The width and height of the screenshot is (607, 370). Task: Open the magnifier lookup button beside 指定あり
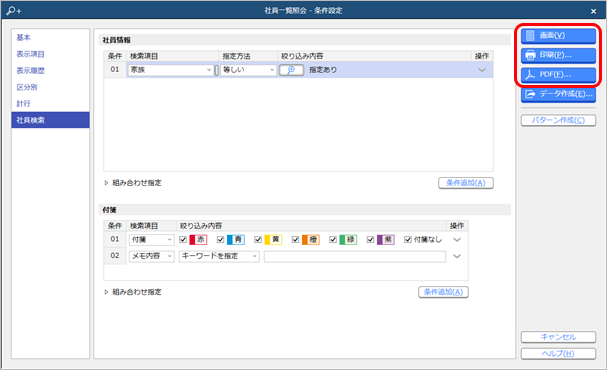291,70
